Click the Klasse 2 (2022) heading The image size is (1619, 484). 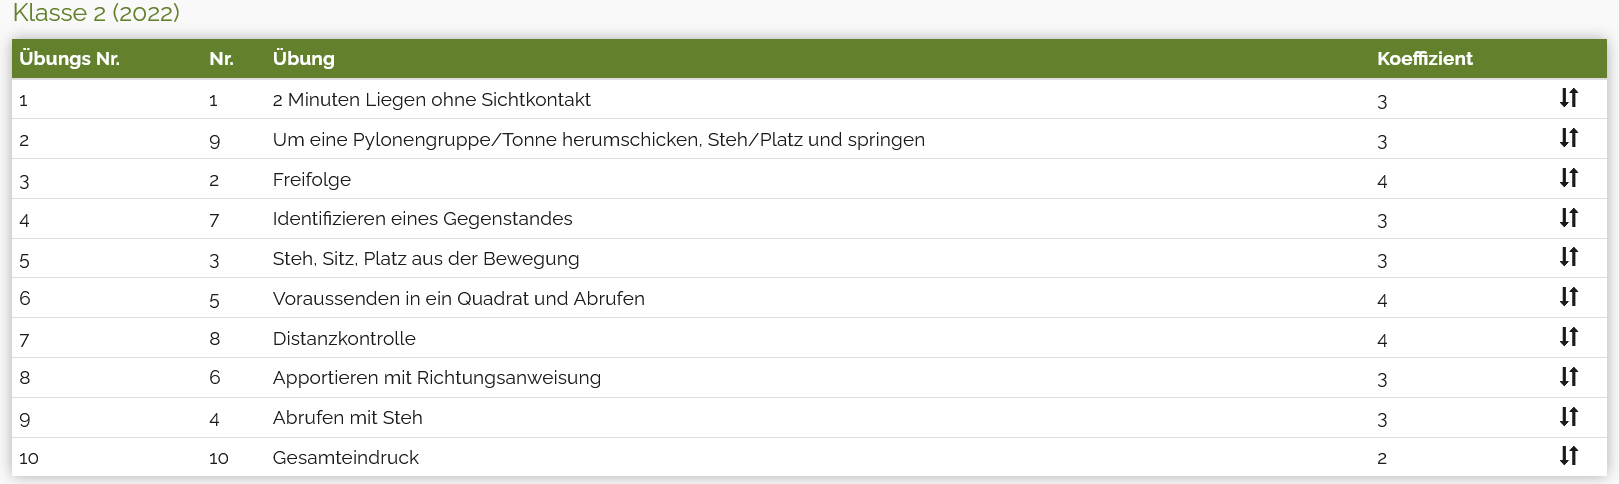tap(96, 13)
